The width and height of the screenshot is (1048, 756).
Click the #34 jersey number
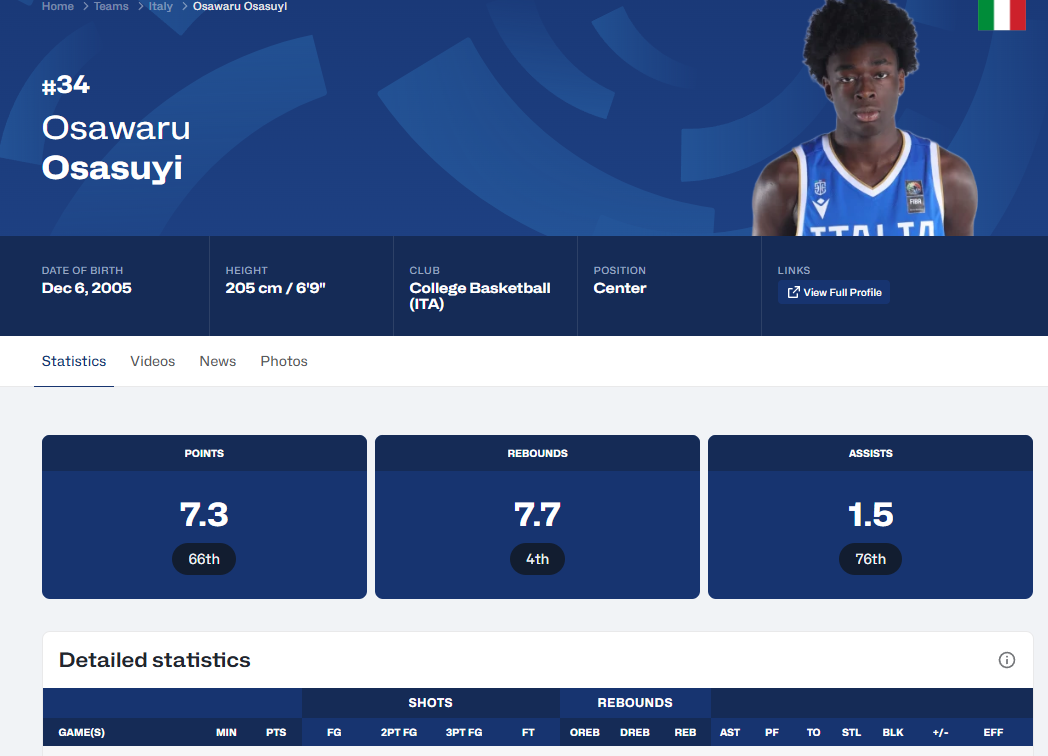pos(66,85)
